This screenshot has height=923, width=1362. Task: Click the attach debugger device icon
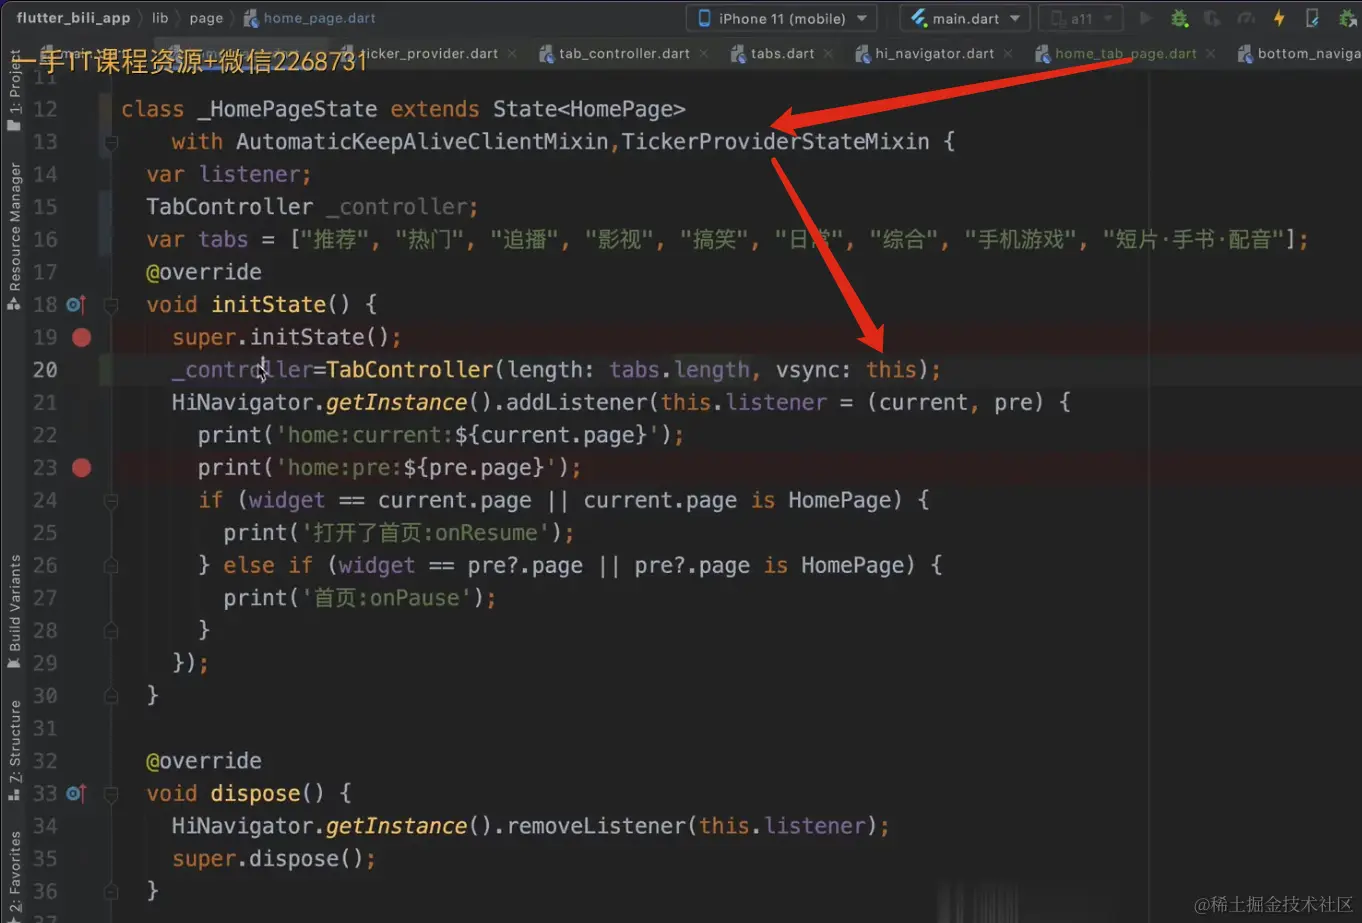tap(1312, 18)
